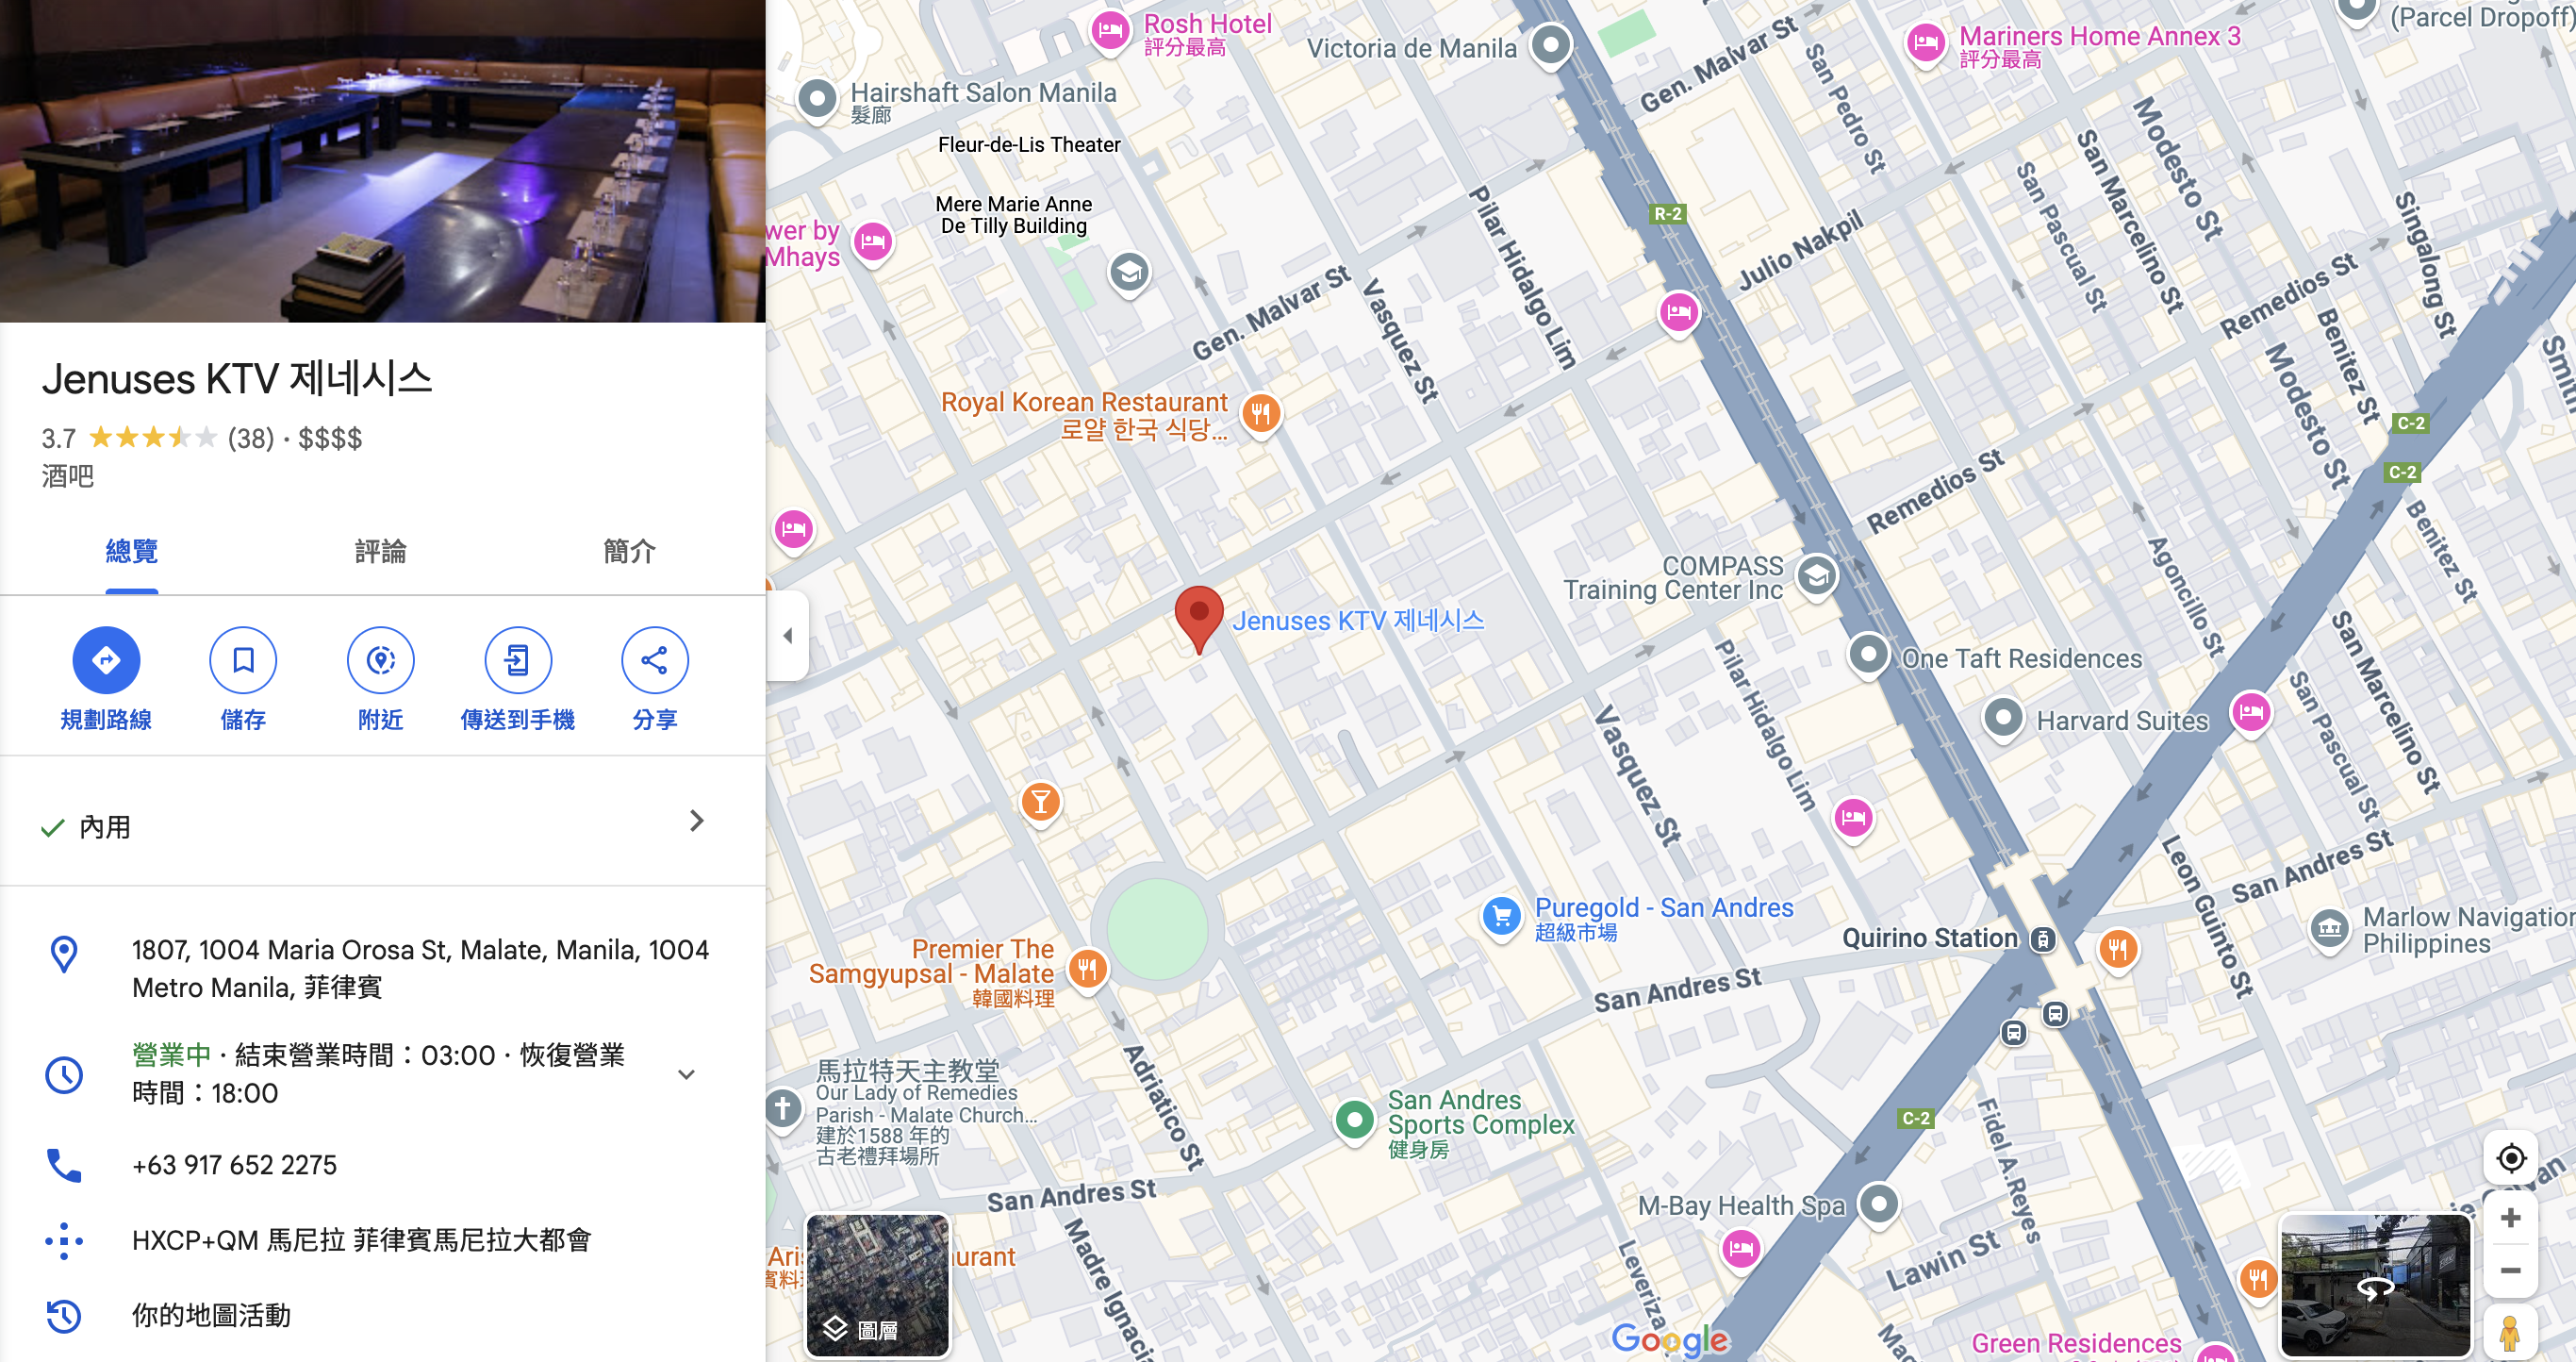2576x1362 pixels.
Task: Click the 規劃路線 directions icon
Action: (x=106, y=660)
